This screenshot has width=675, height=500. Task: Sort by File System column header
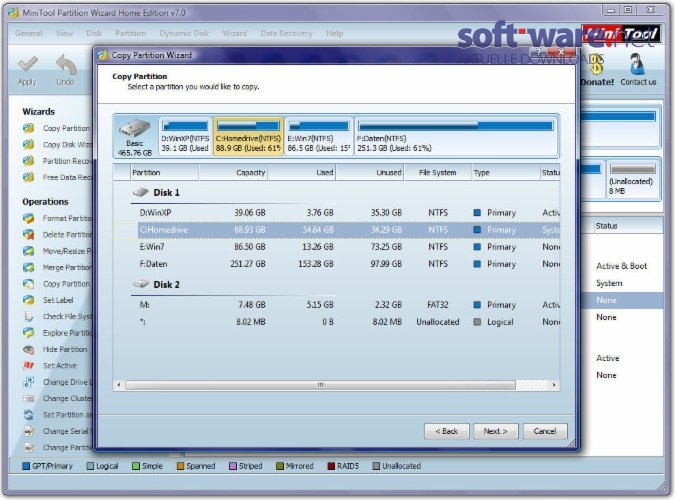click(437, 173)
